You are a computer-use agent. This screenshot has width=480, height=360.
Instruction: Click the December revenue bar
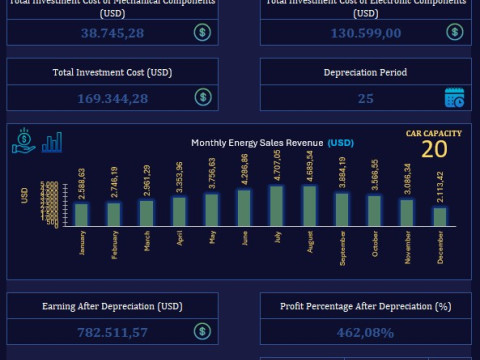[440, 217]
